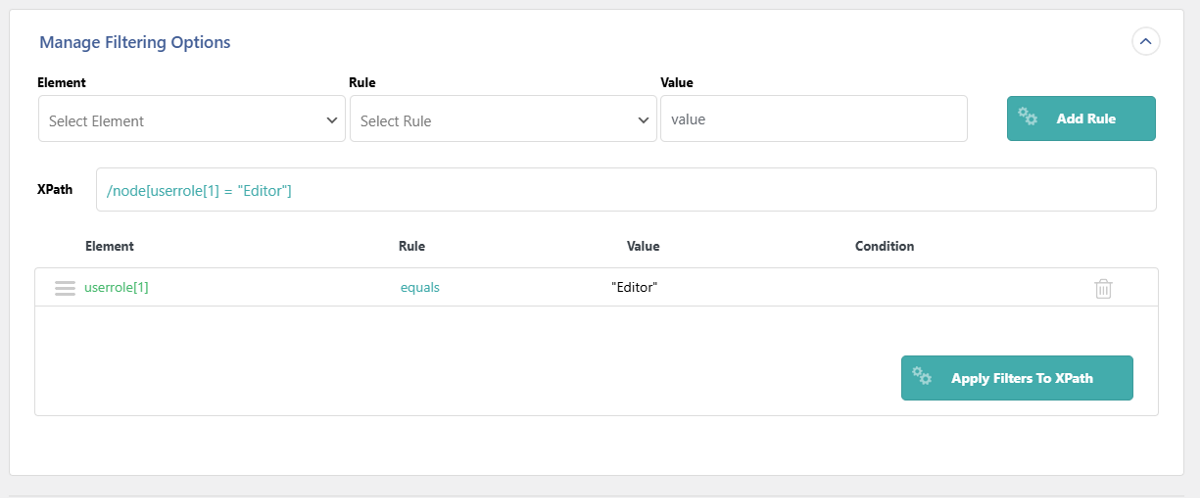
Task: Click the XPath label
Action: pyautogui.click(x=55, y=189)
